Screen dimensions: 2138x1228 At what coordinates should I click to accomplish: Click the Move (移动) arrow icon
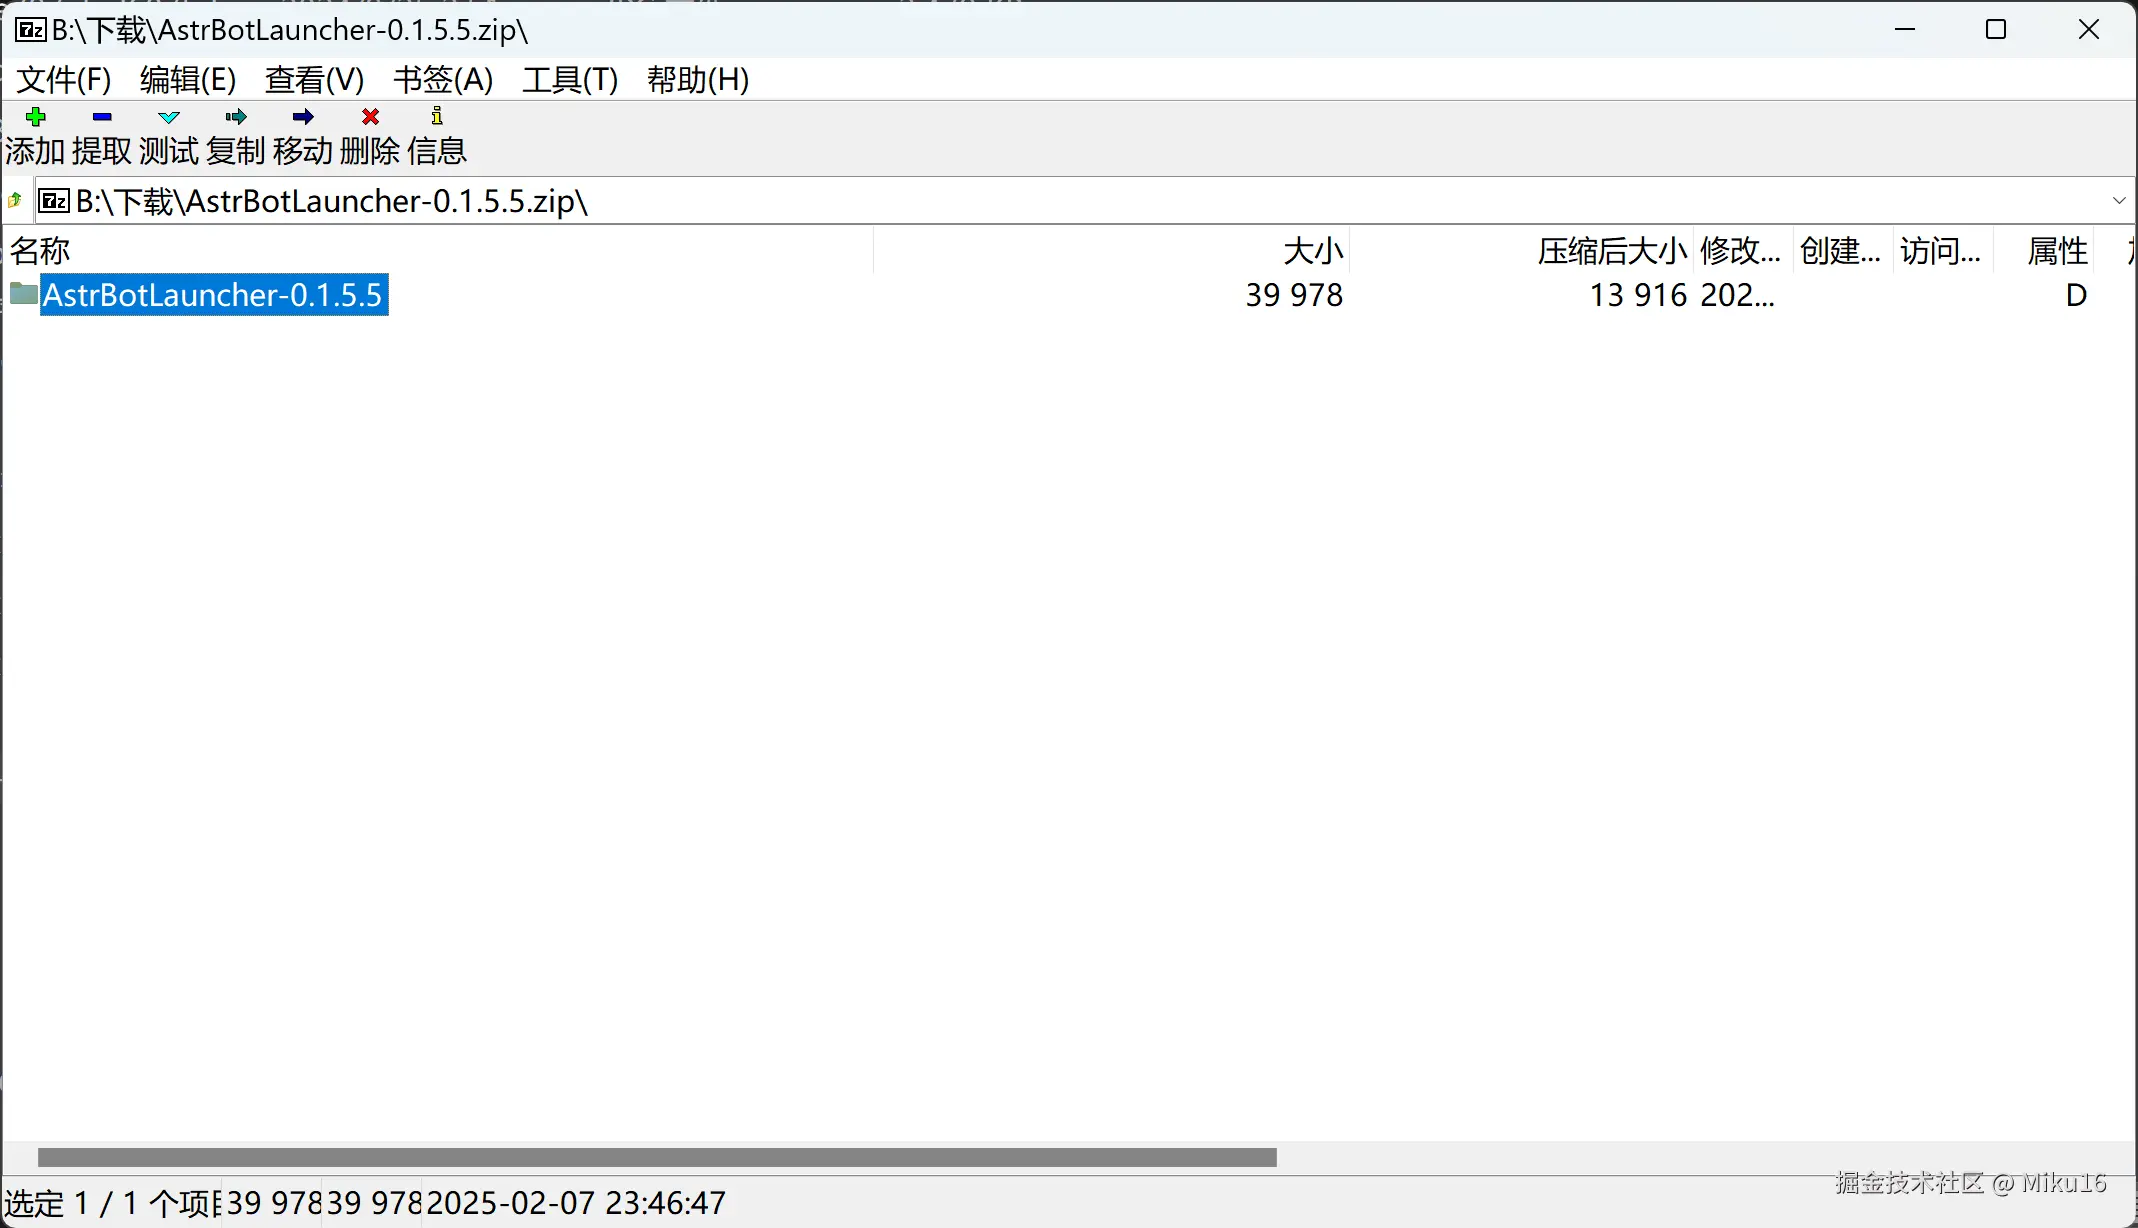303,117
